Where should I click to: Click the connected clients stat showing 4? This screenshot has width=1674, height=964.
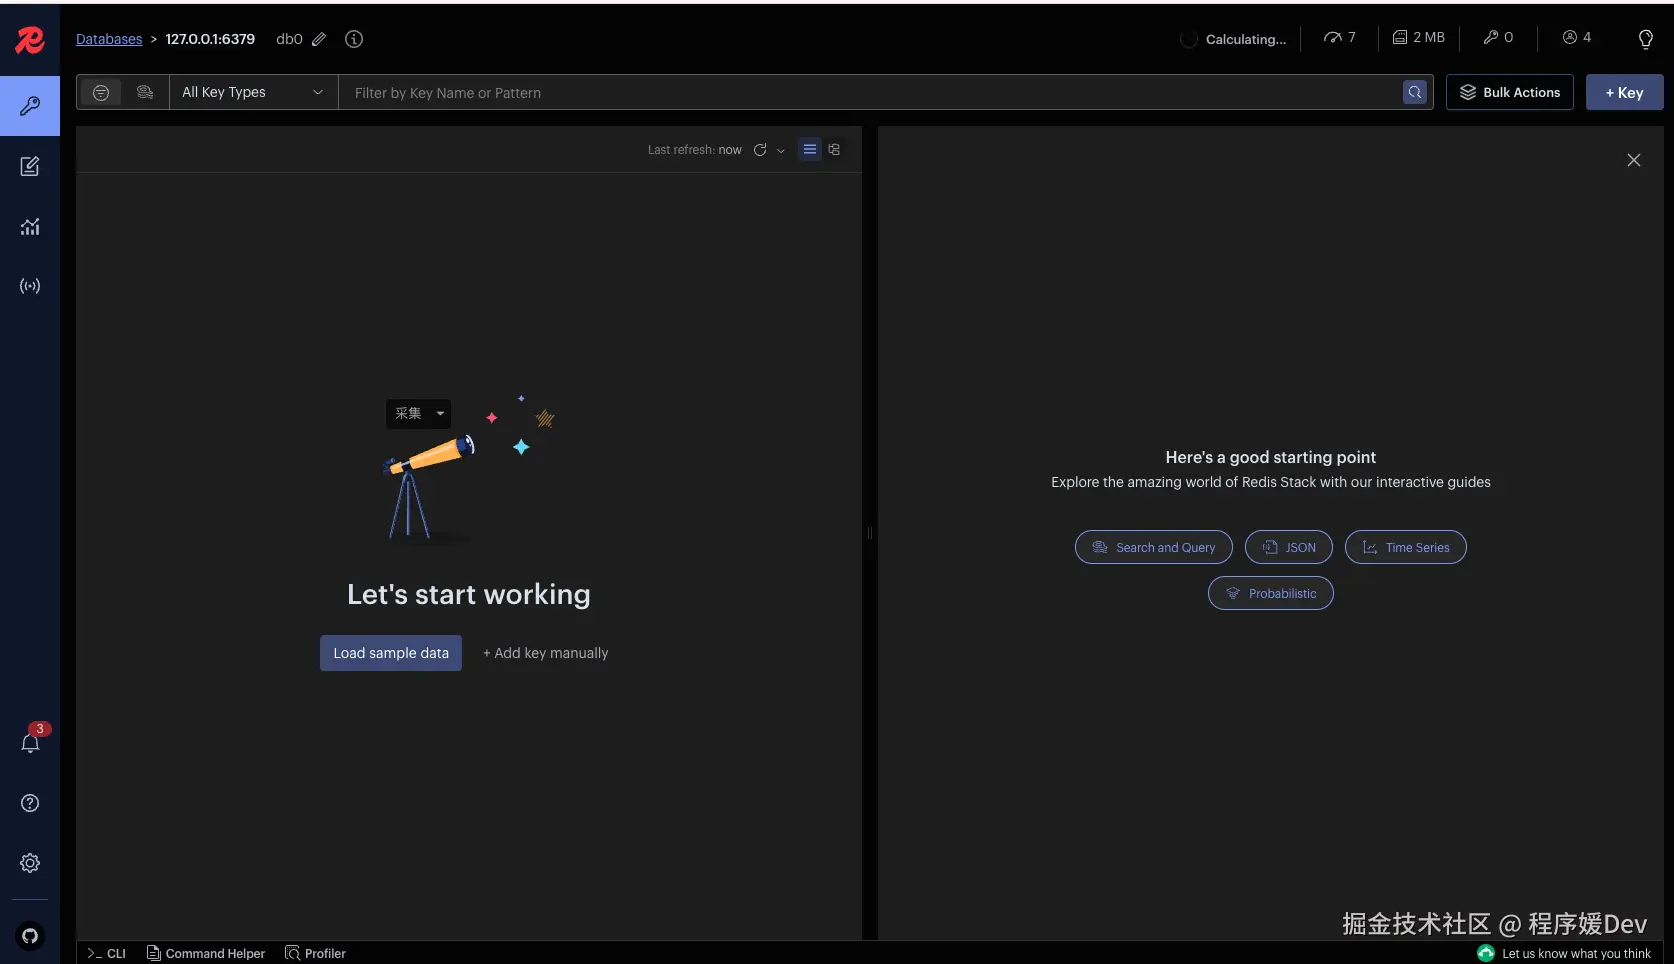pyautogui.click(x=1577, y=38)
